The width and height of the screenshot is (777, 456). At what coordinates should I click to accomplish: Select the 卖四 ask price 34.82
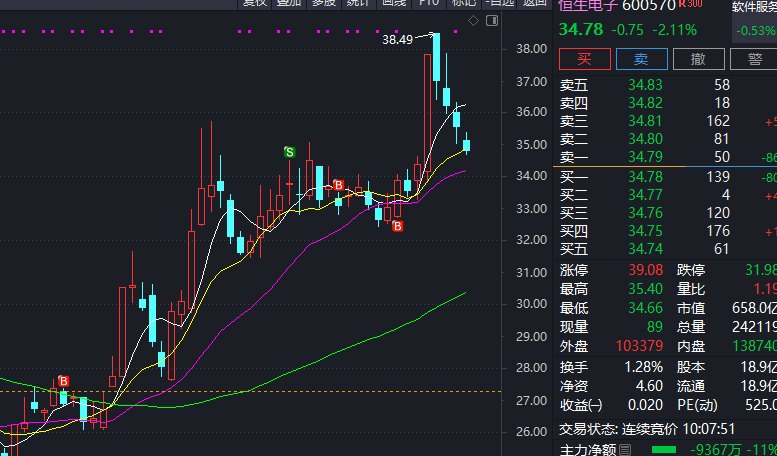click(645, 103)
